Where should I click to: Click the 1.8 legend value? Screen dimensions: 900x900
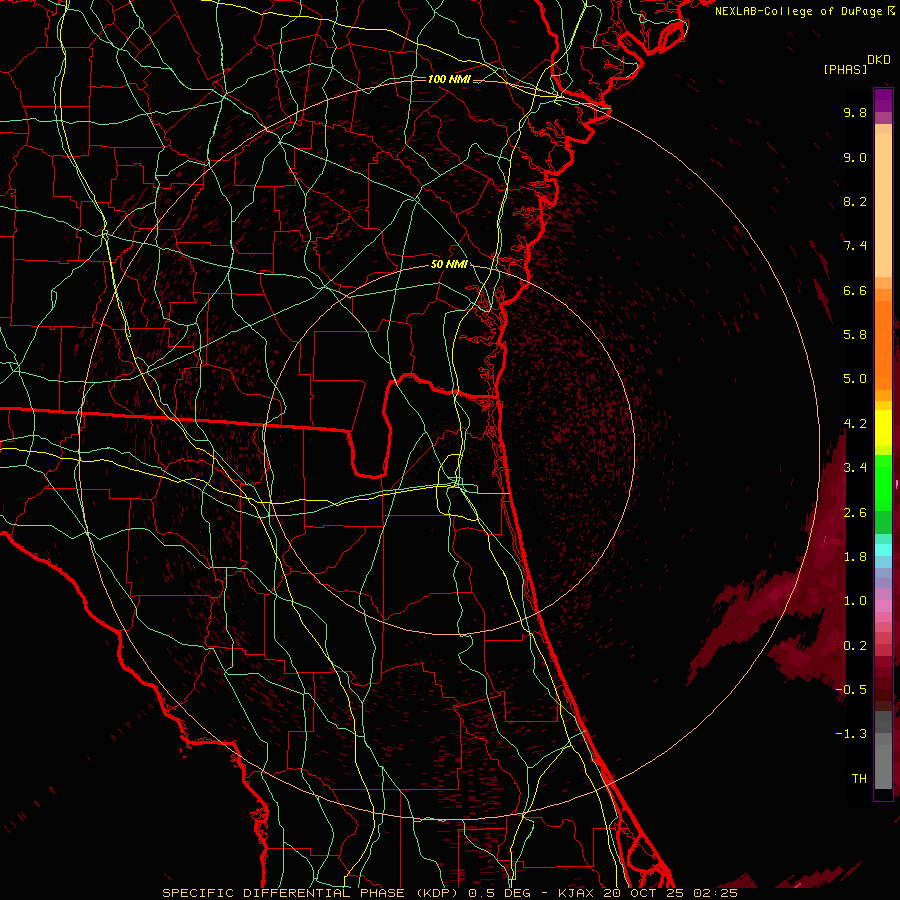[855, 557]
